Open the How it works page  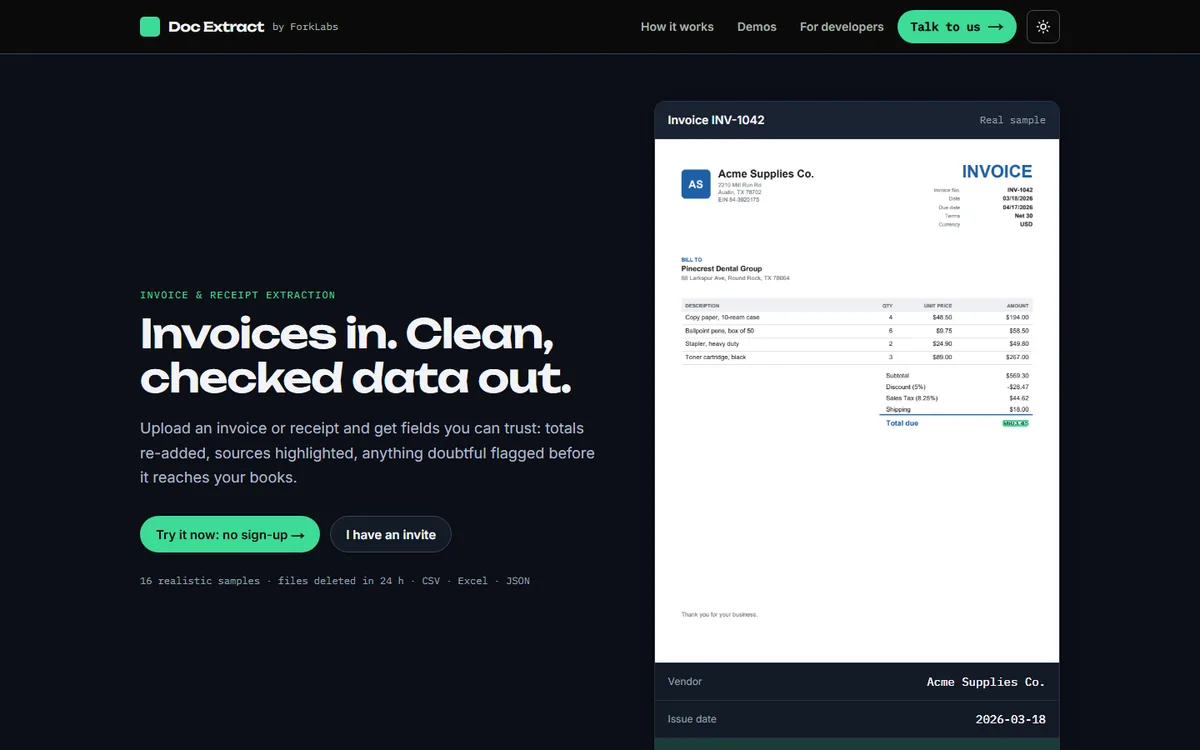677,27
